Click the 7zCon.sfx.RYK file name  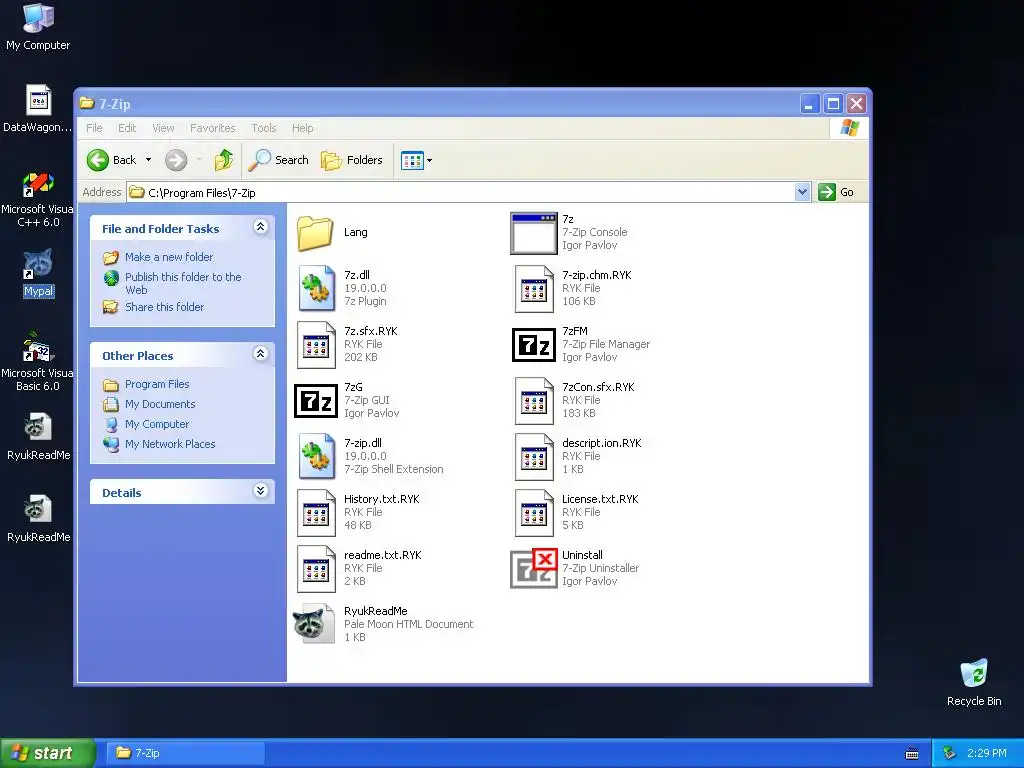[598, 387]
